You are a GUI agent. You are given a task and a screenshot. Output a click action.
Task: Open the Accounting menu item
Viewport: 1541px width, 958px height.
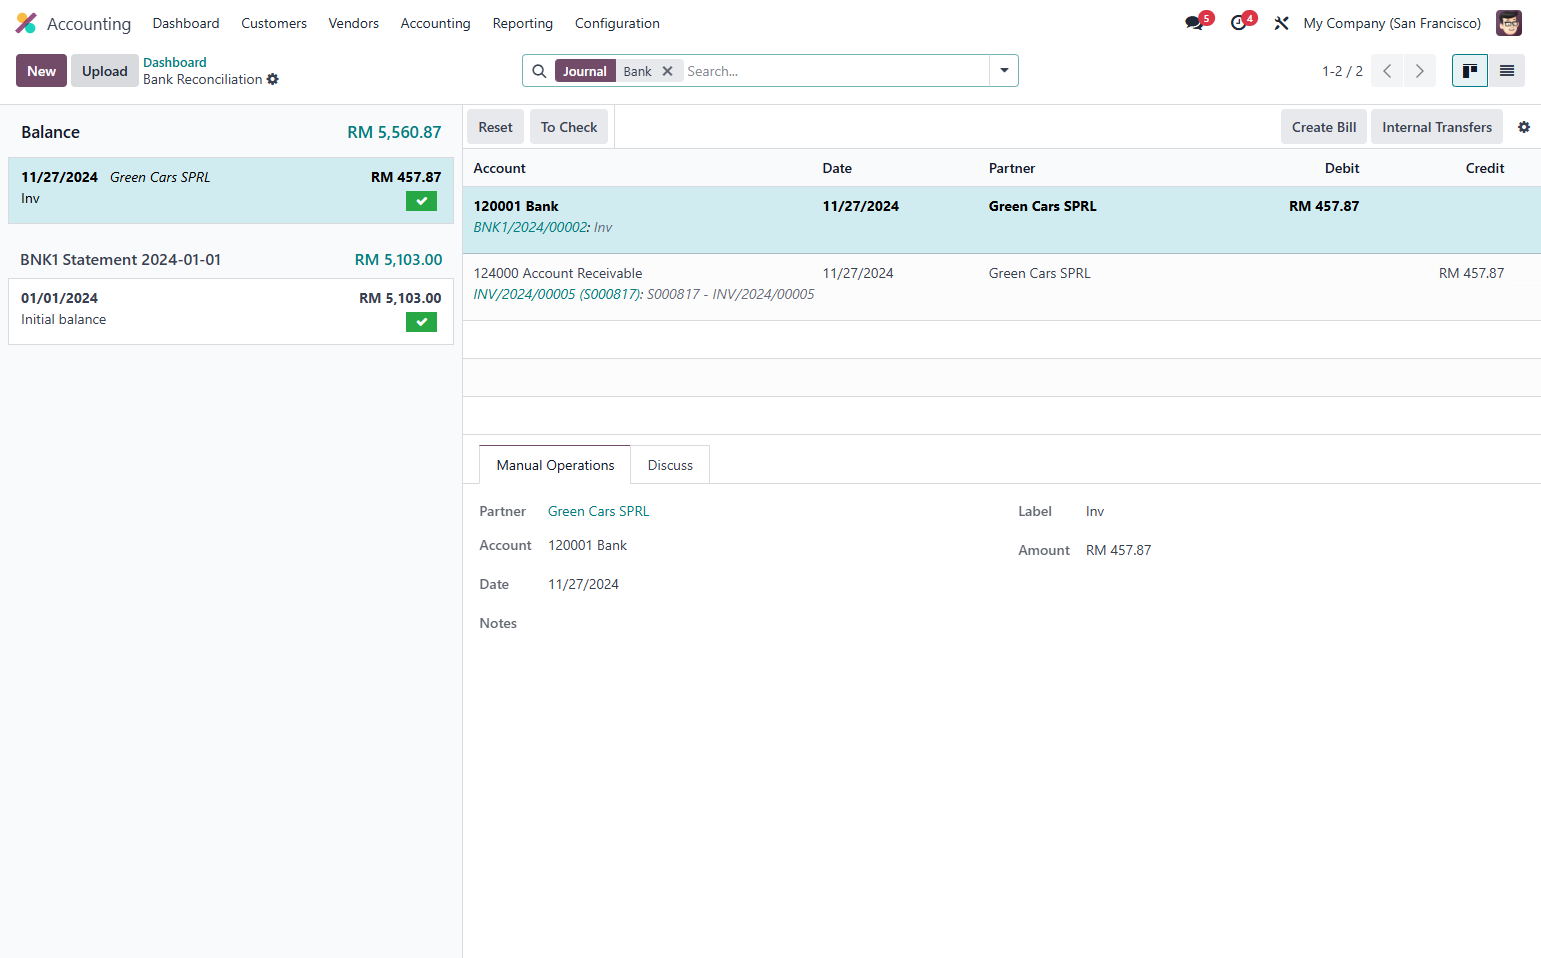click(435, 23)
